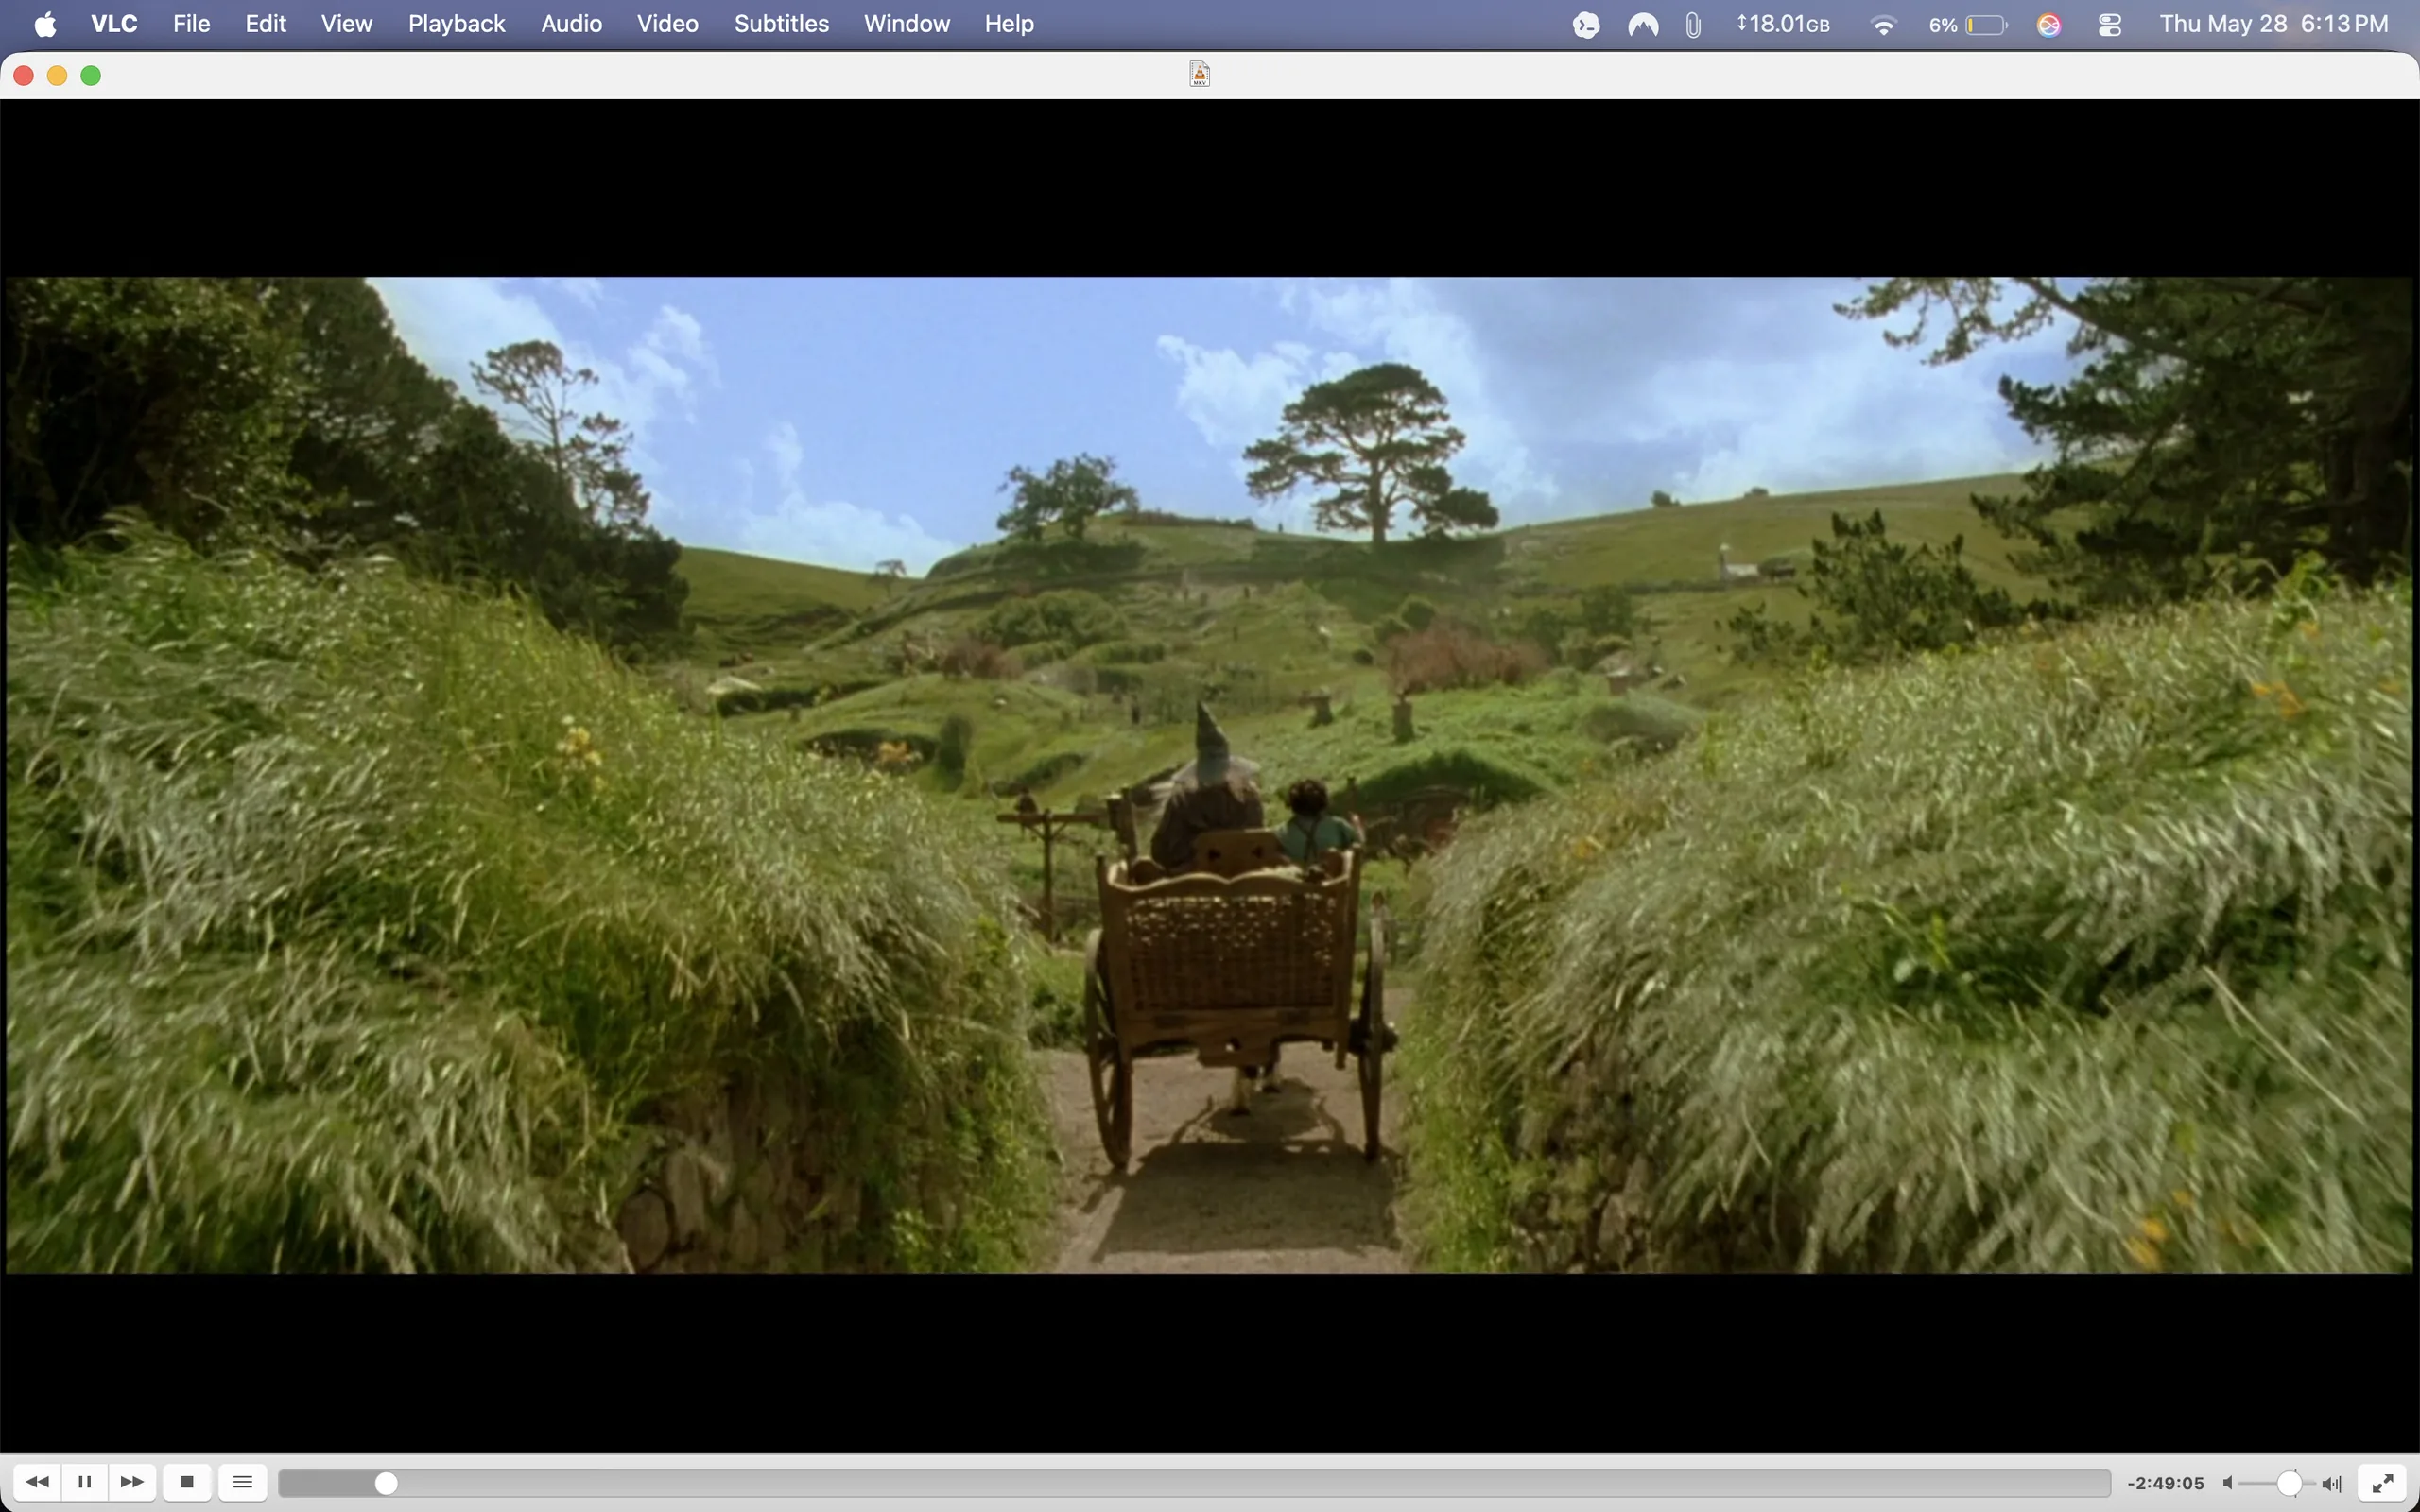Screen dimensions: 2420x1512
Task: Click the Wi-Fi status icon
Action: point(1884,25)
